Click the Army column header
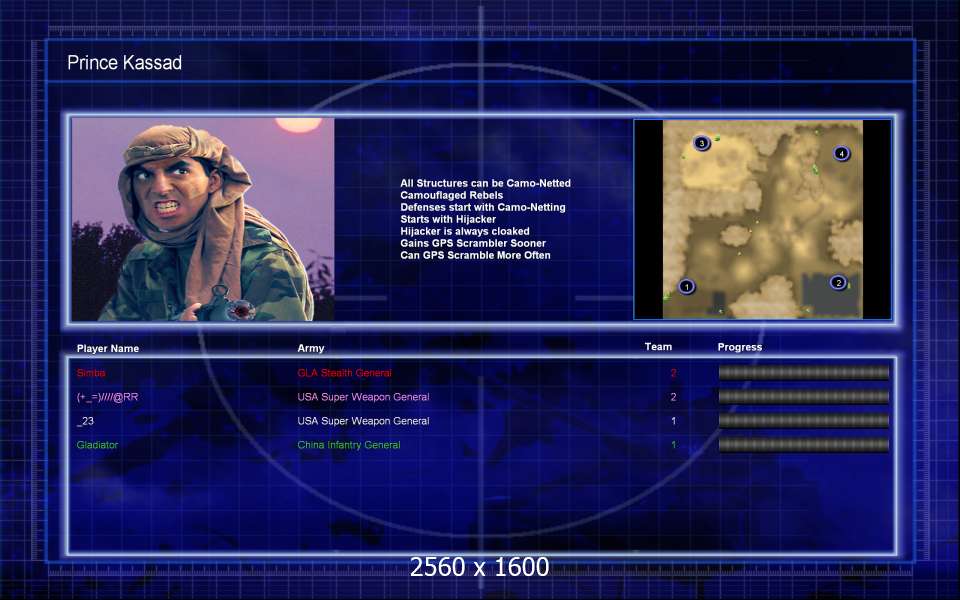Screen dimensions: 960x600 coord(311,348)
